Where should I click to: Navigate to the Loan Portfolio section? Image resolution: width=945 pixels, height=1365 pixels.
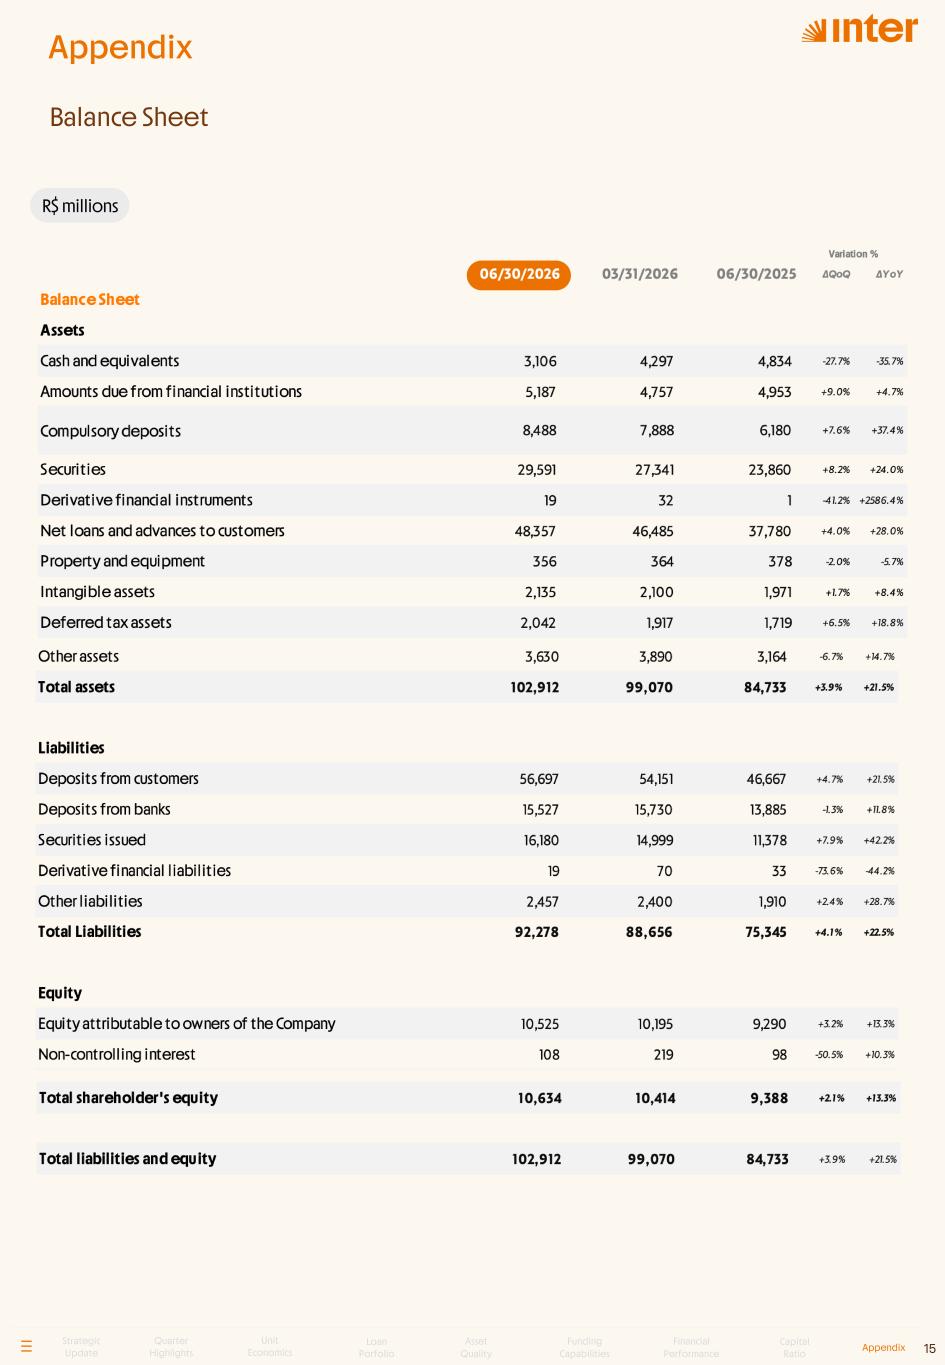click(376, 1348)
